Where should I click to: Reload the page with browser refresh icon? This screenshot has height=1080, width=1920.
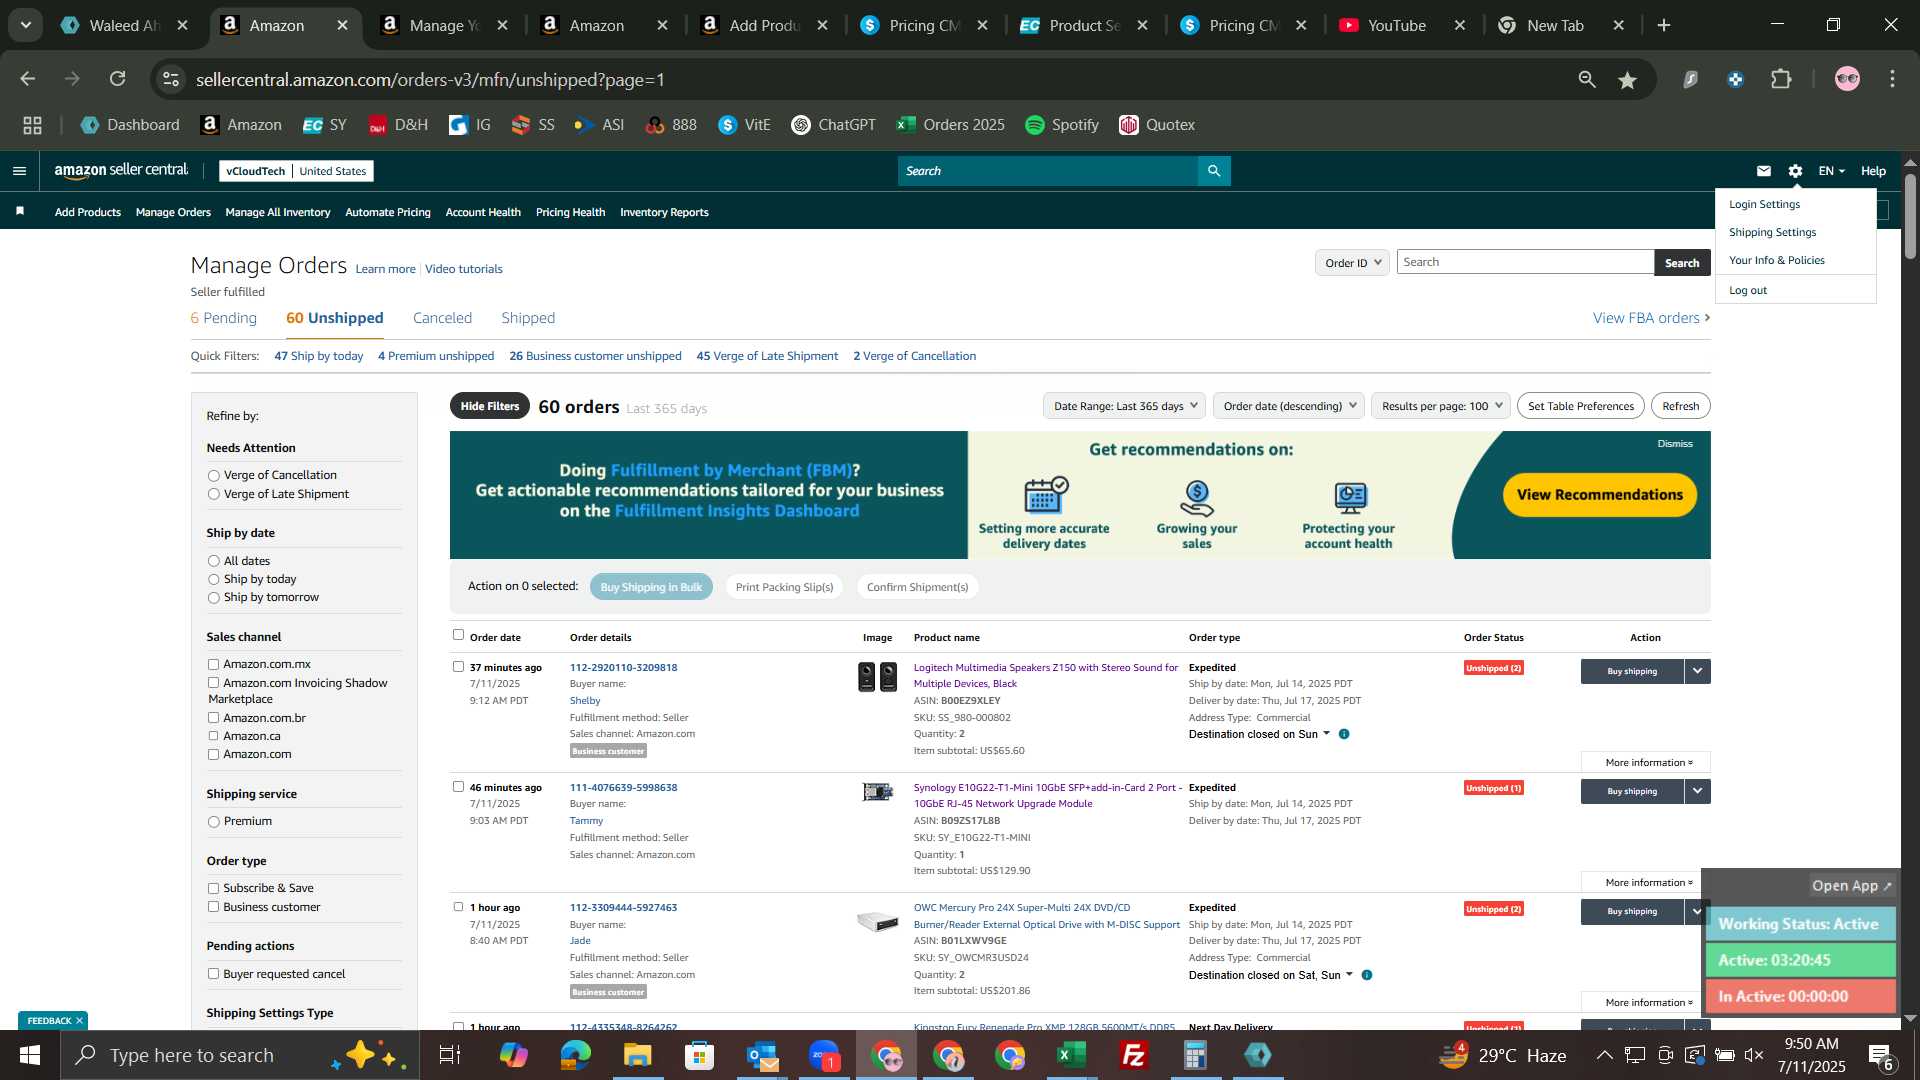pyautogui.click(x=118, y=79)
